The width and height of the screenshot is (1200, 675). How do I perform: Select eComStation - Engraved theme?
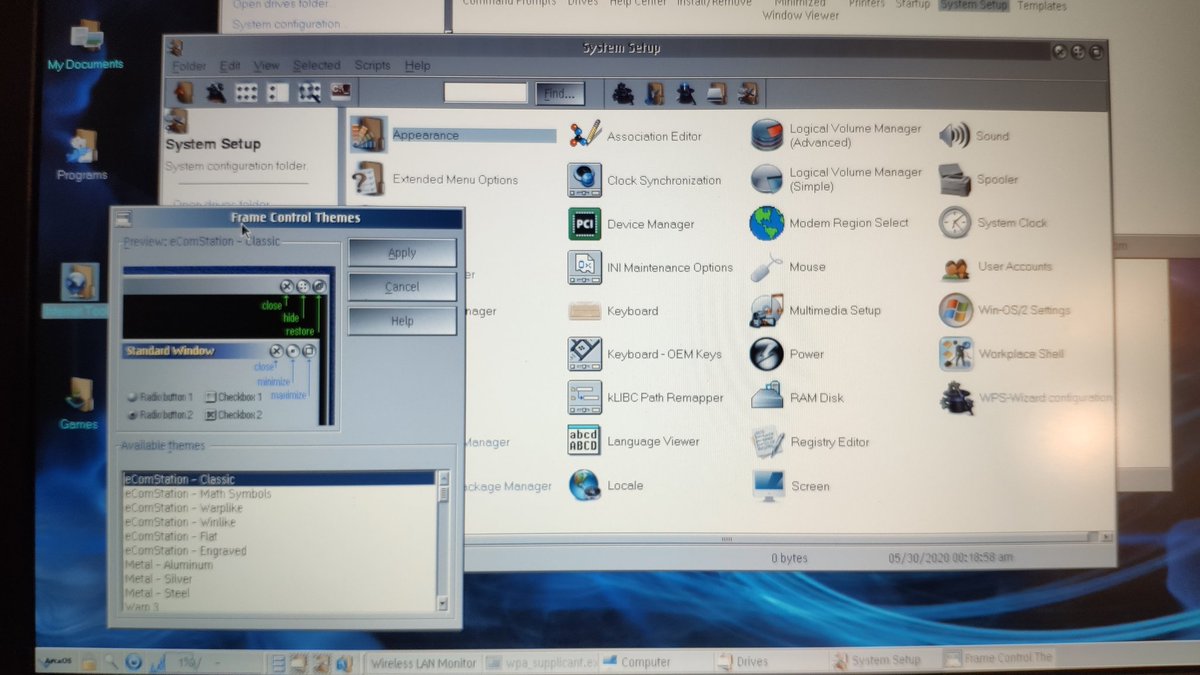click(x=279, y=551)
